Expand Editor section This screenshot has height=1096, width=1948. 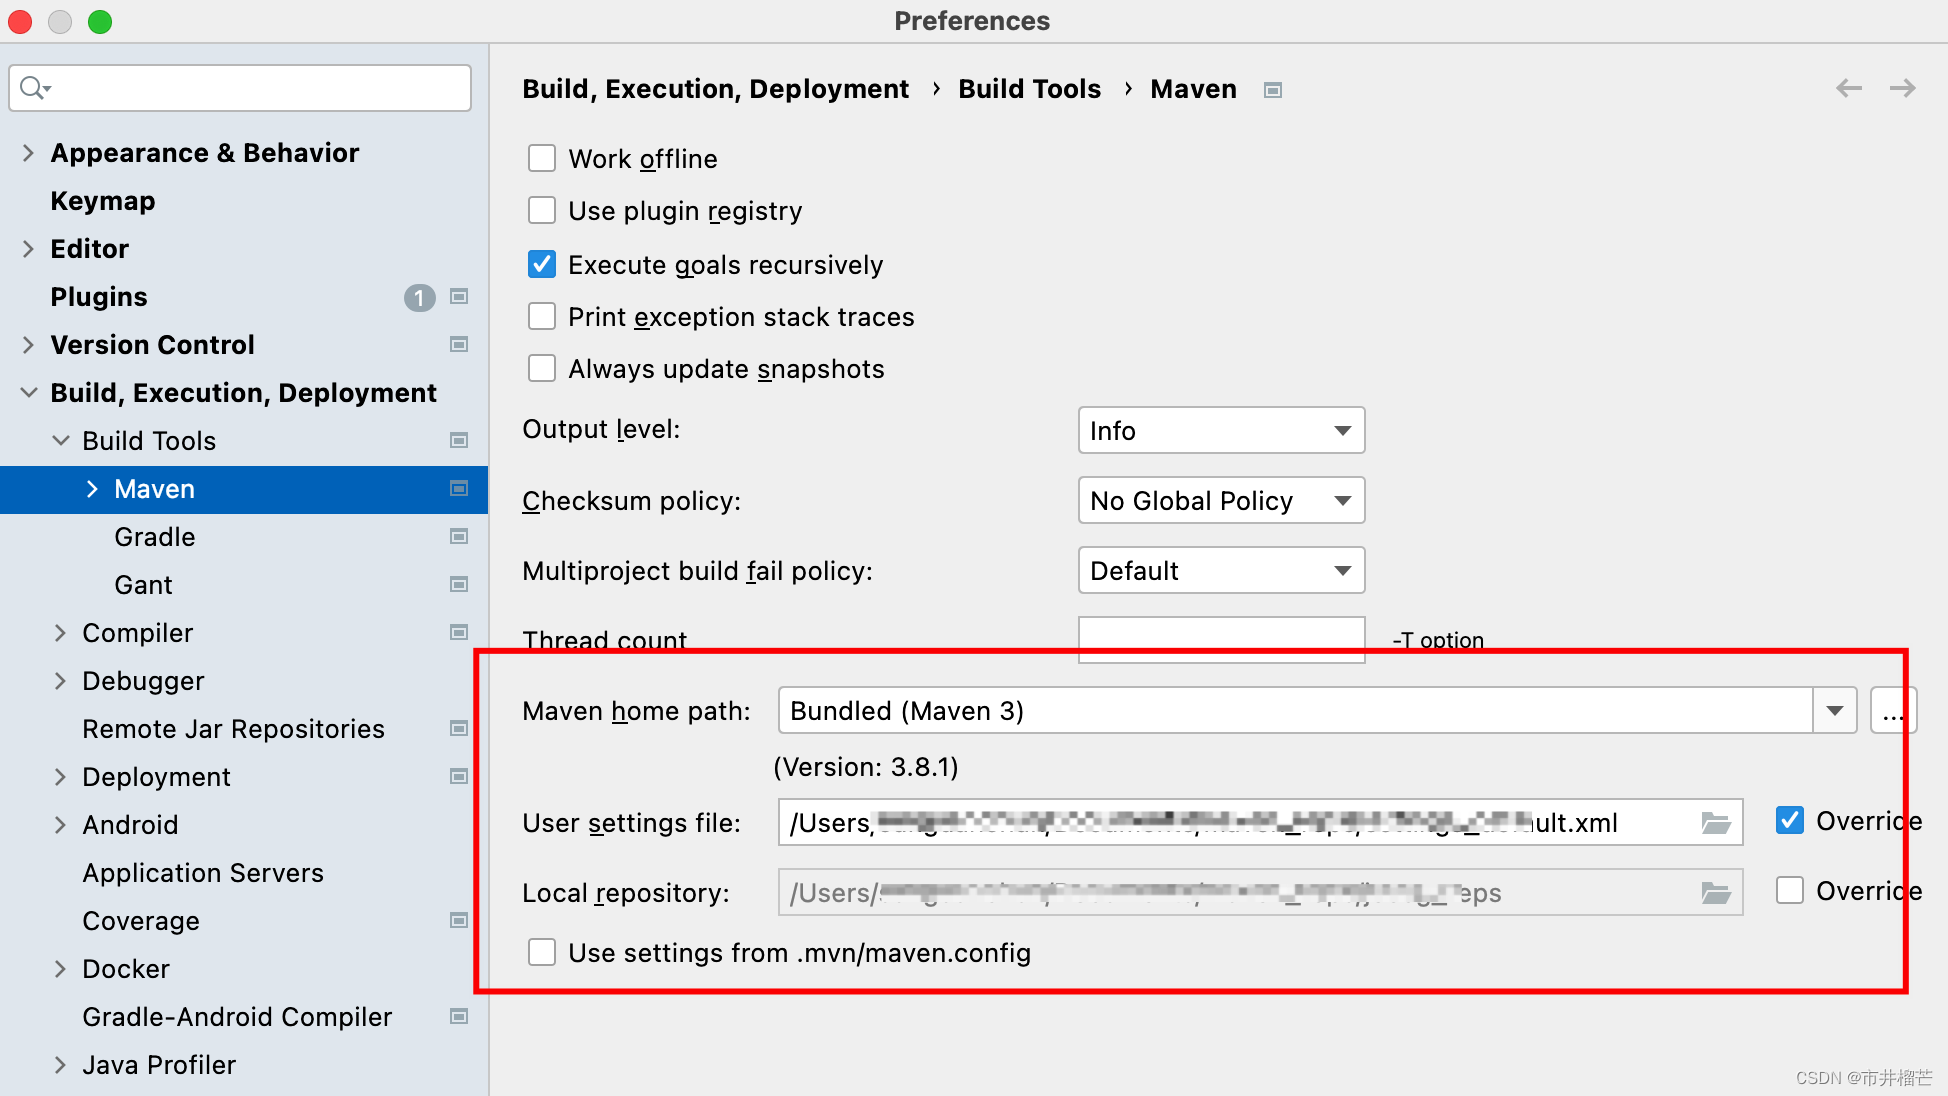28,249
